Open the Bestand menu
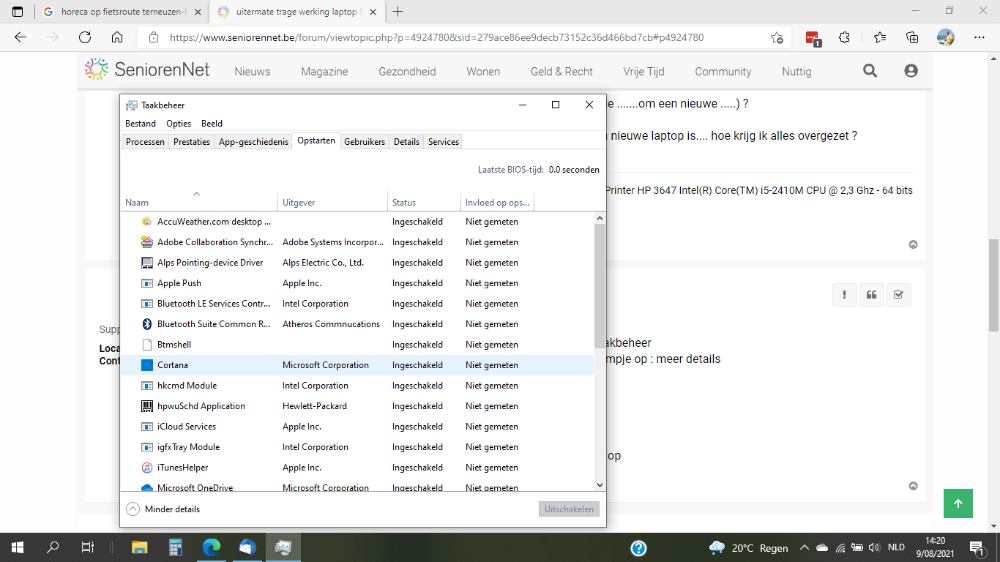This screenshot has height=562, width=1000. [140, 124]
